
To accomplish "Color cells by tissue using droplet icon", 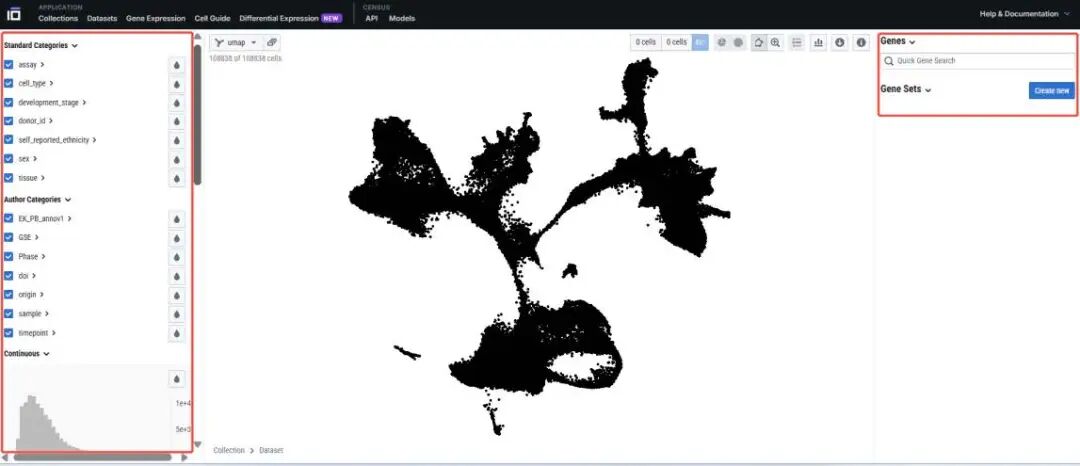I will [176, 178].
